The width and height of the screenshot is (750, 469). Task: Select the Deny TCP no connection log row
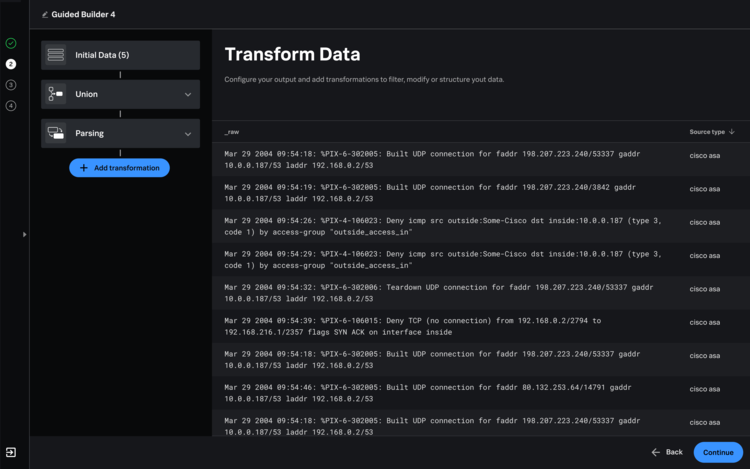pyautogui.click(x=481, y=326)
